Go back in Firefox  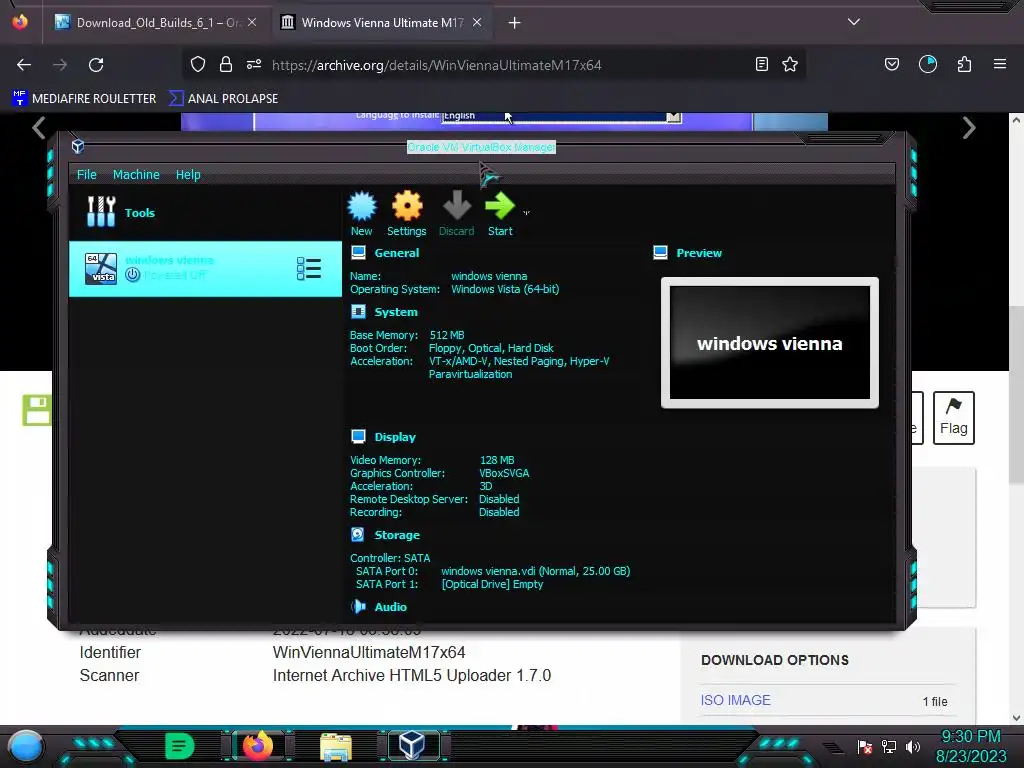click(24, 65)
